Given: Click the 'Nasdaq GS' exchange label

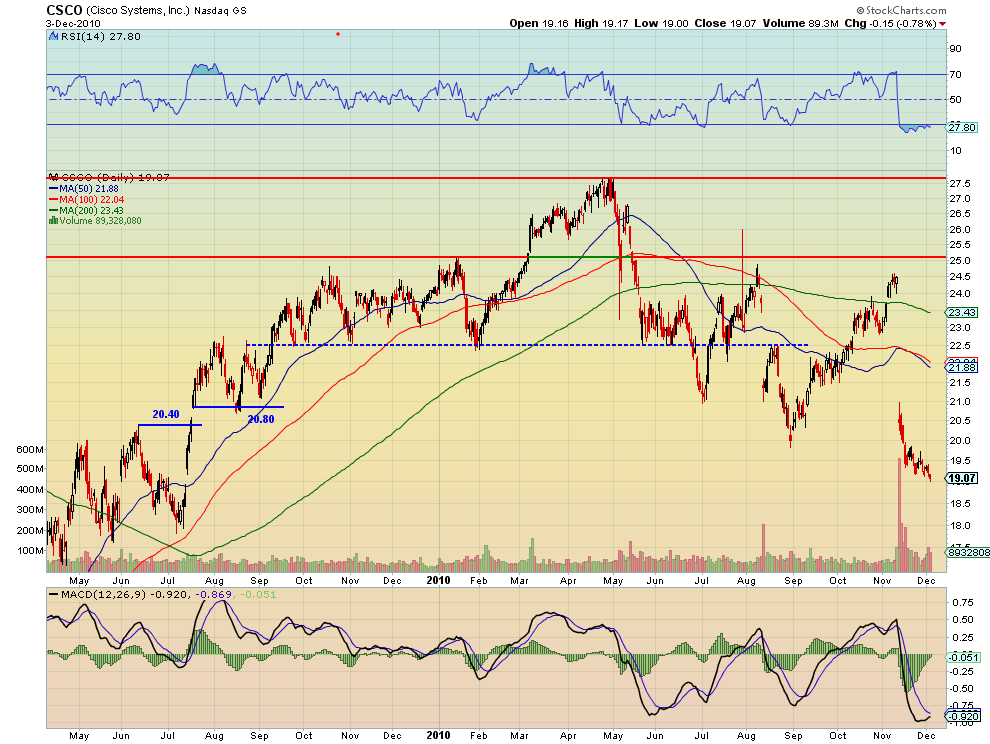Looking at the screenshot, I should point(220,11).
